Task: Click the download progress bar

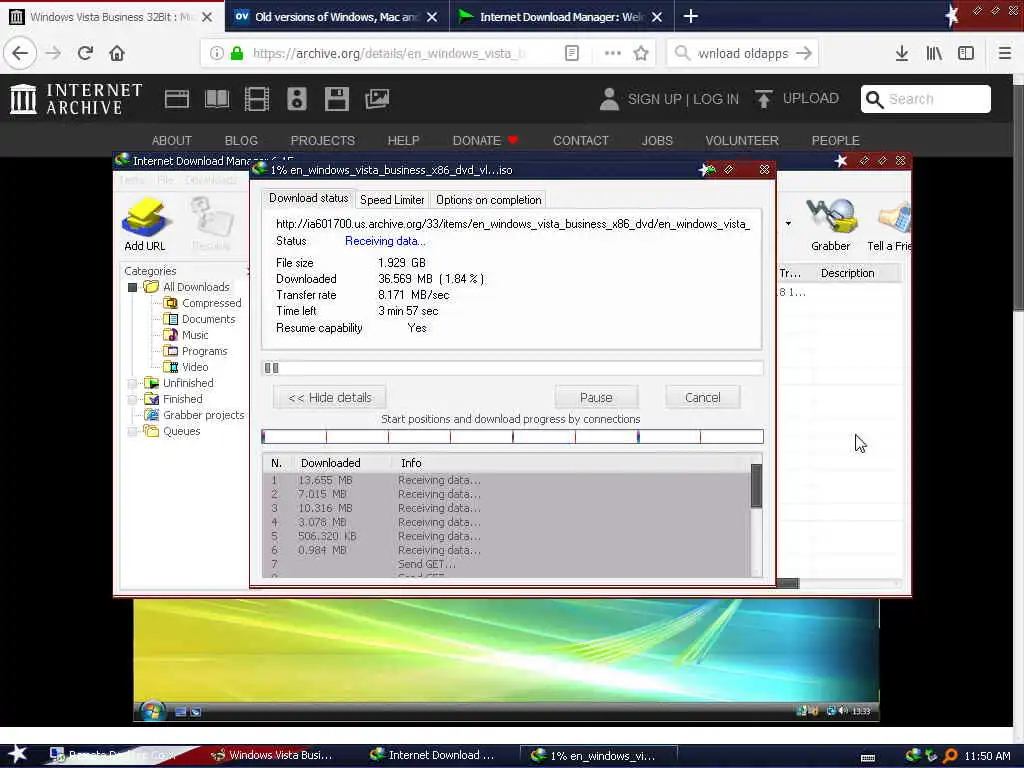Action: (512, 368)
